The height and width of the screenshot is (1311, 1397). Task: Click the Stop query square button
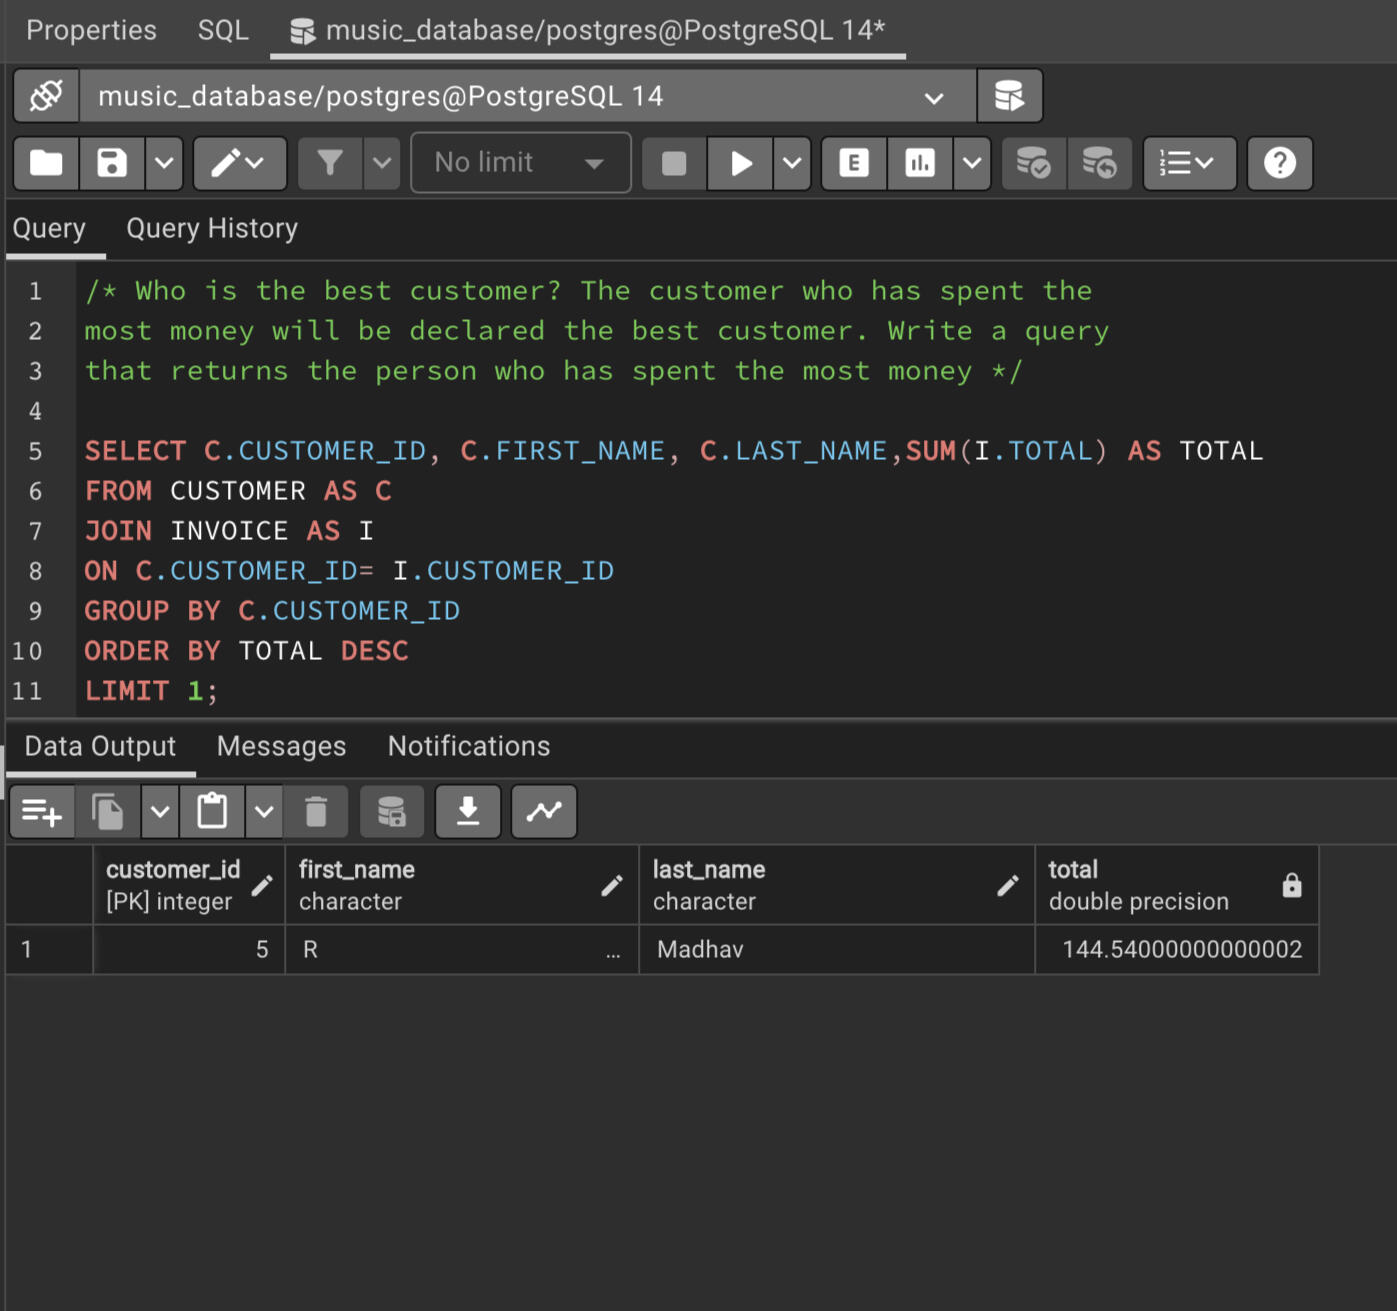pos(674,163)
